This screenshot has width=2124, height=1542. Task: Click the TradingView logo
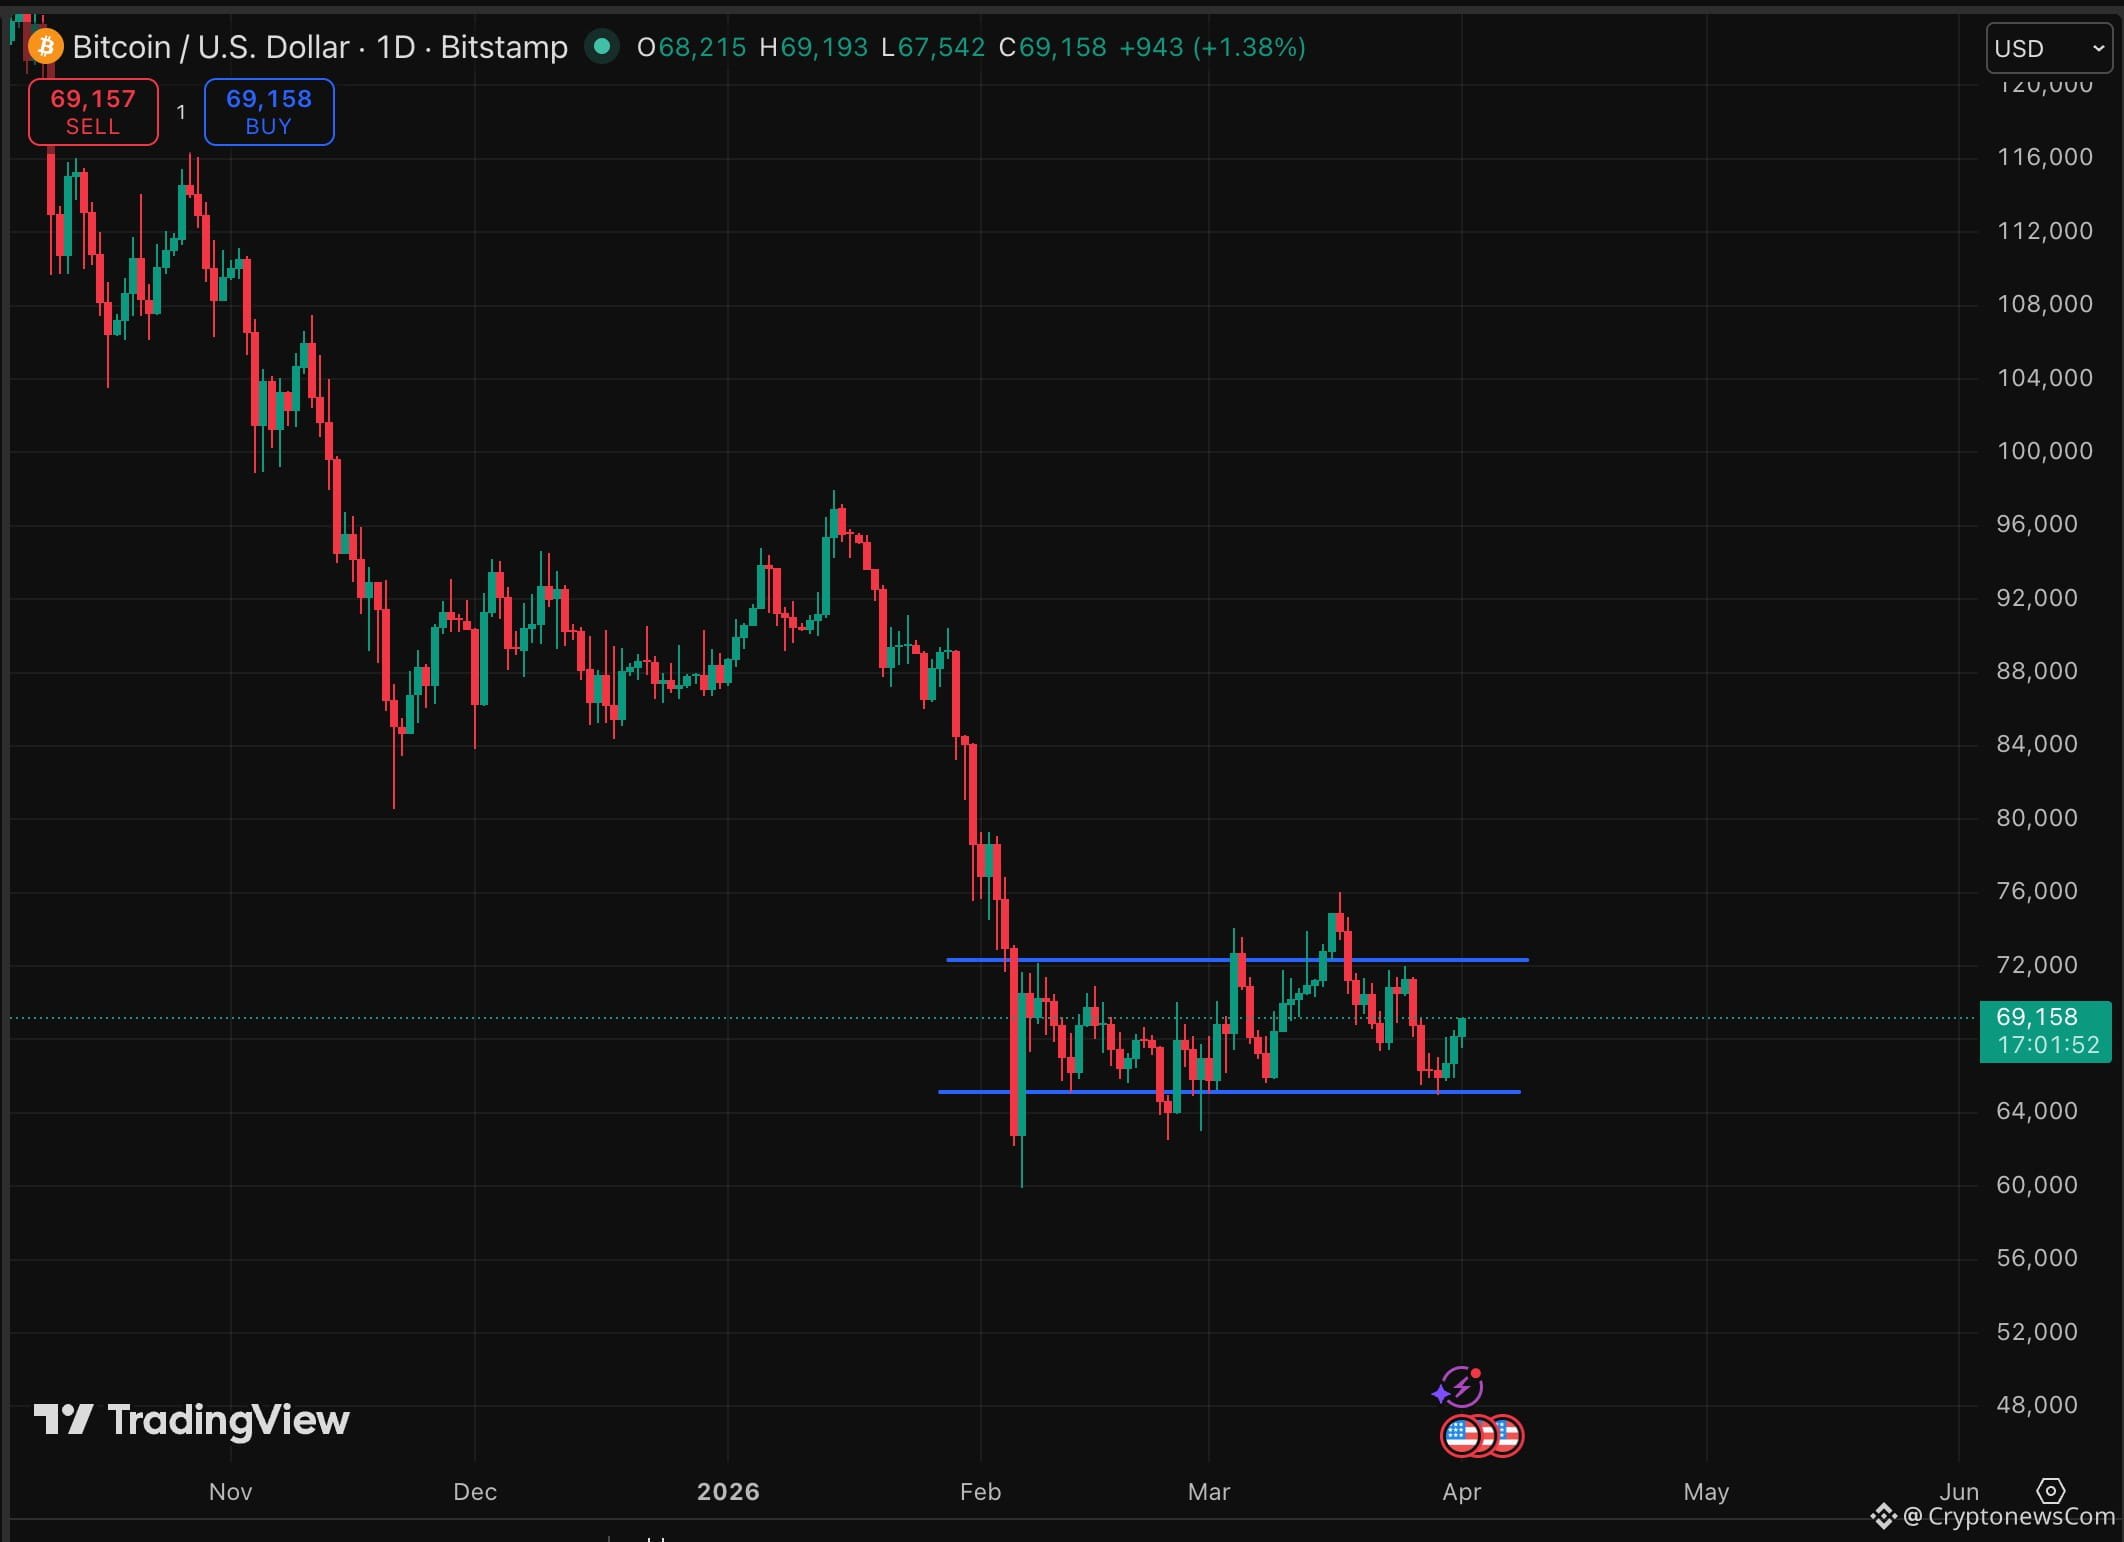click(192, 1420)
